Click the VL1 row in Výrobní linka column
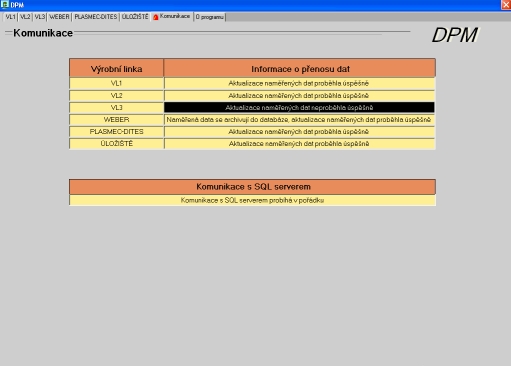This screenshot has width=511, height=366. click(116, 83)
